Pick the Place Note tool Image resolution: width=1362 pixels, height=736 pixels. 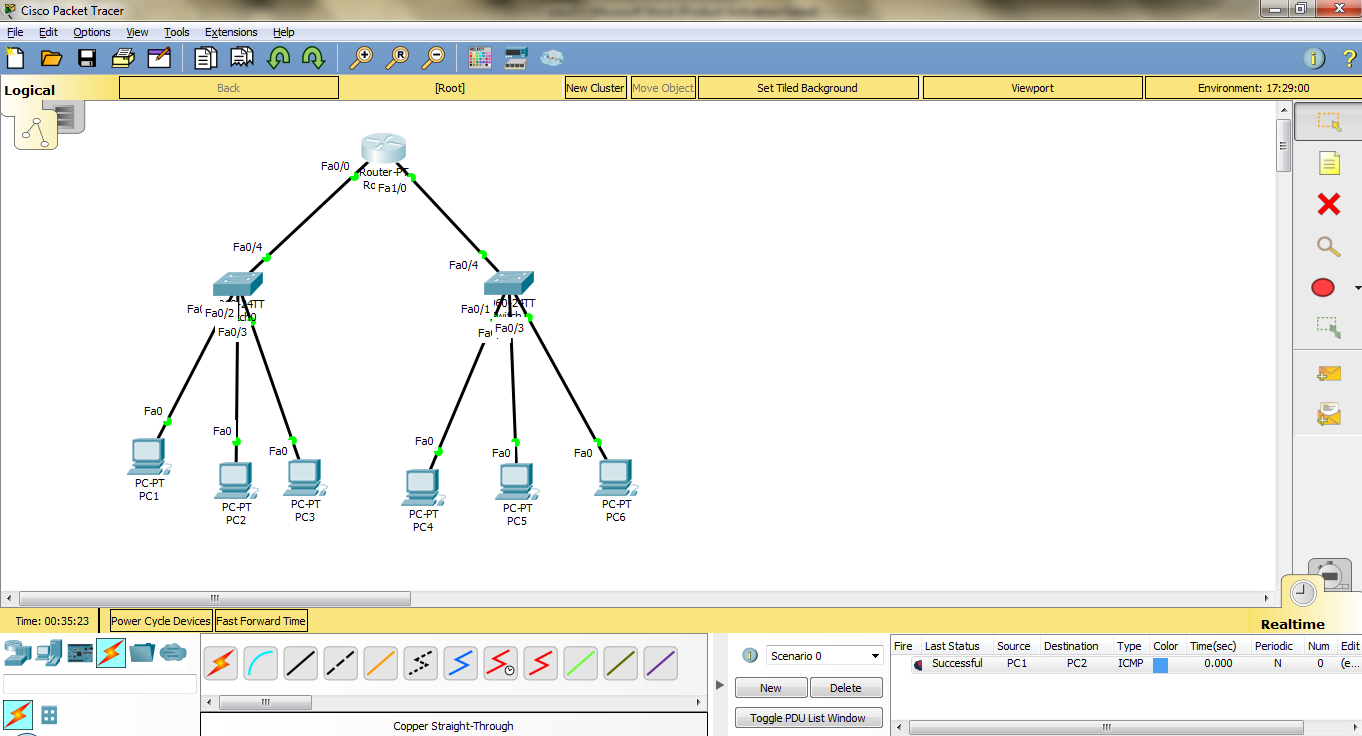point(1328,163)
